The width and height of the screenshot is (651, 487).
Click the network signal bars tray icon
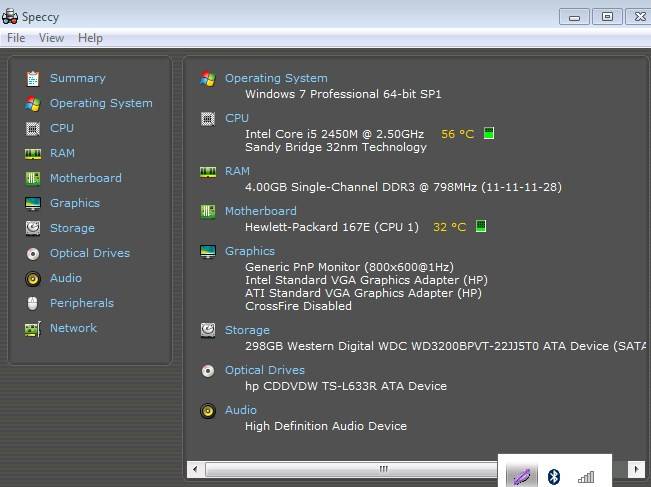586,477
